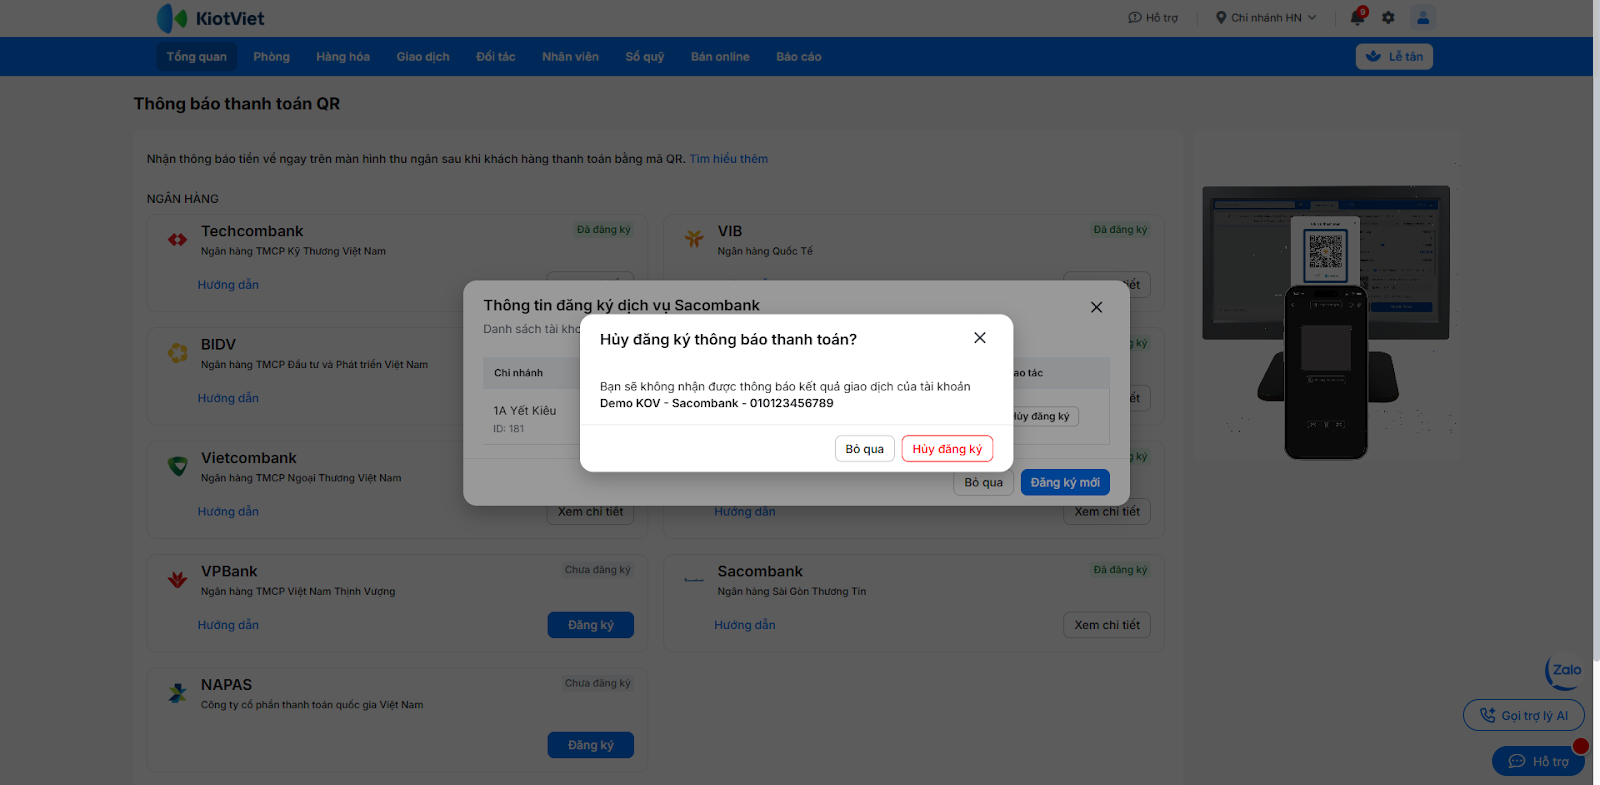Viewport: 1600px width, 785px height.
Task: Open the Sổ quỹ menu
Action: point(645,57)
